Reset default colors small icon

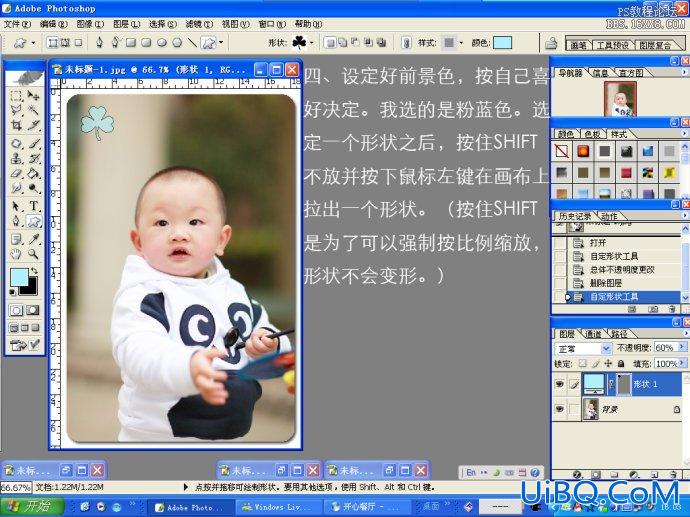(12, 292)
